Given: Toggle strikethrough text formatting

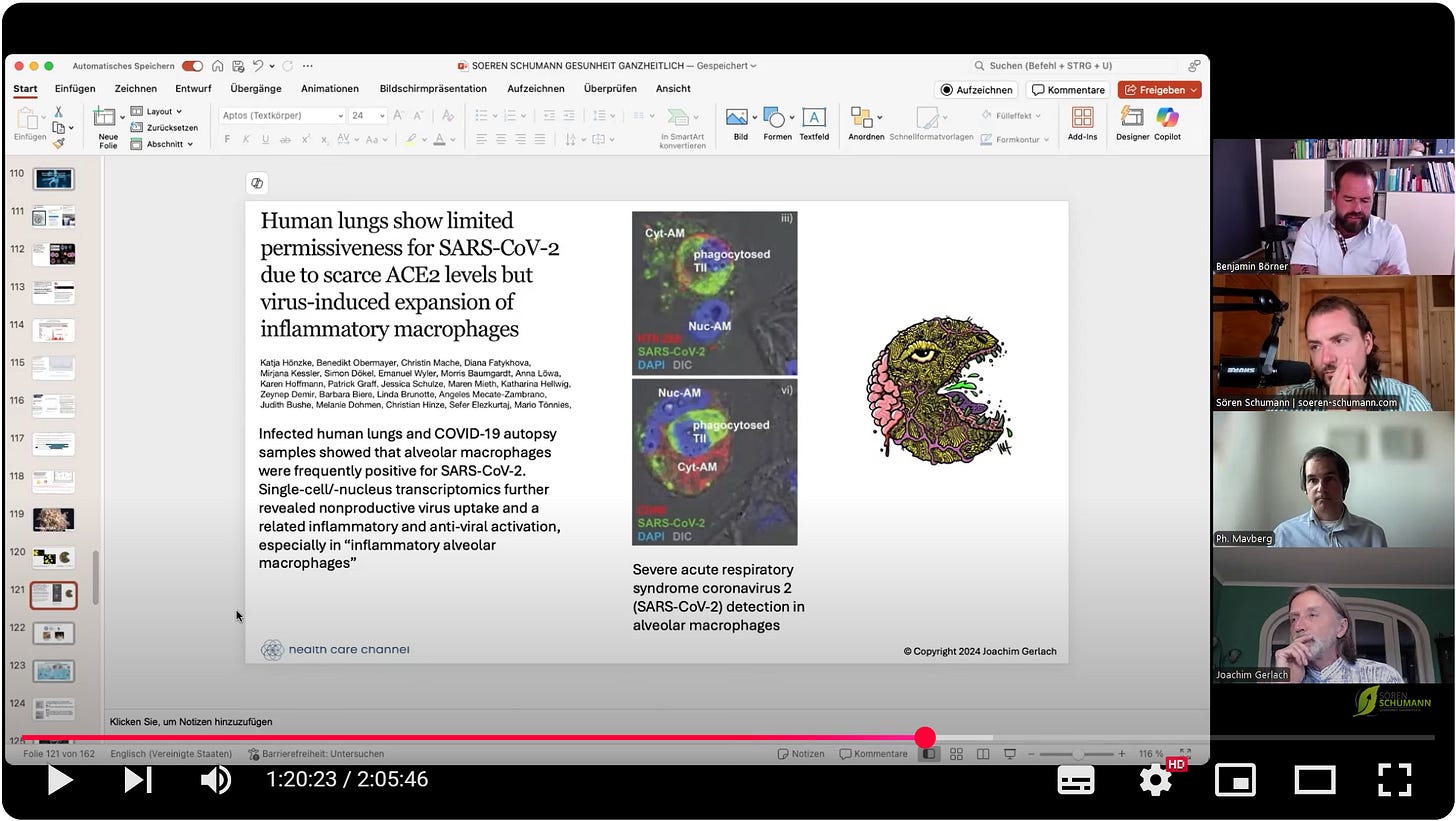Looking at the screenshot, I should pos(286,140).
